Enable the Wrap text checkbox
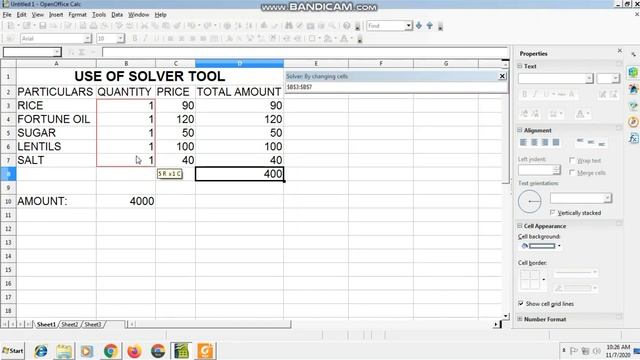The image size is (640, 360). point(572,160)
